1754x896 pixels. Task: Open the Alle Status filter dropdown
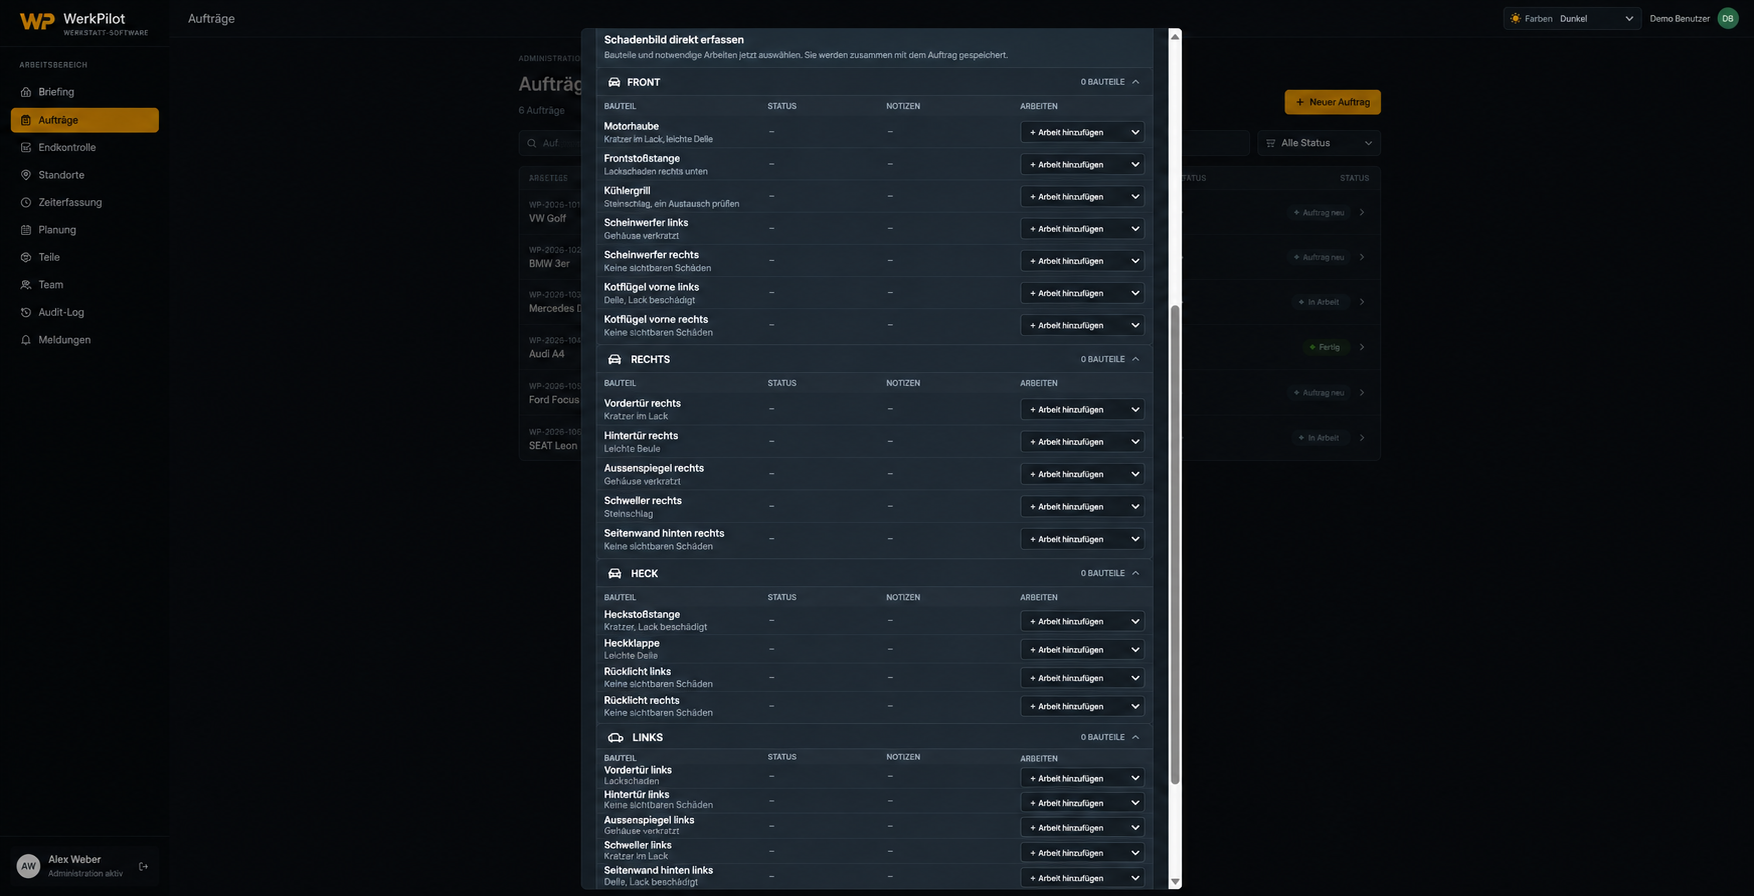pyautogui.click(x=1319, y=143)
